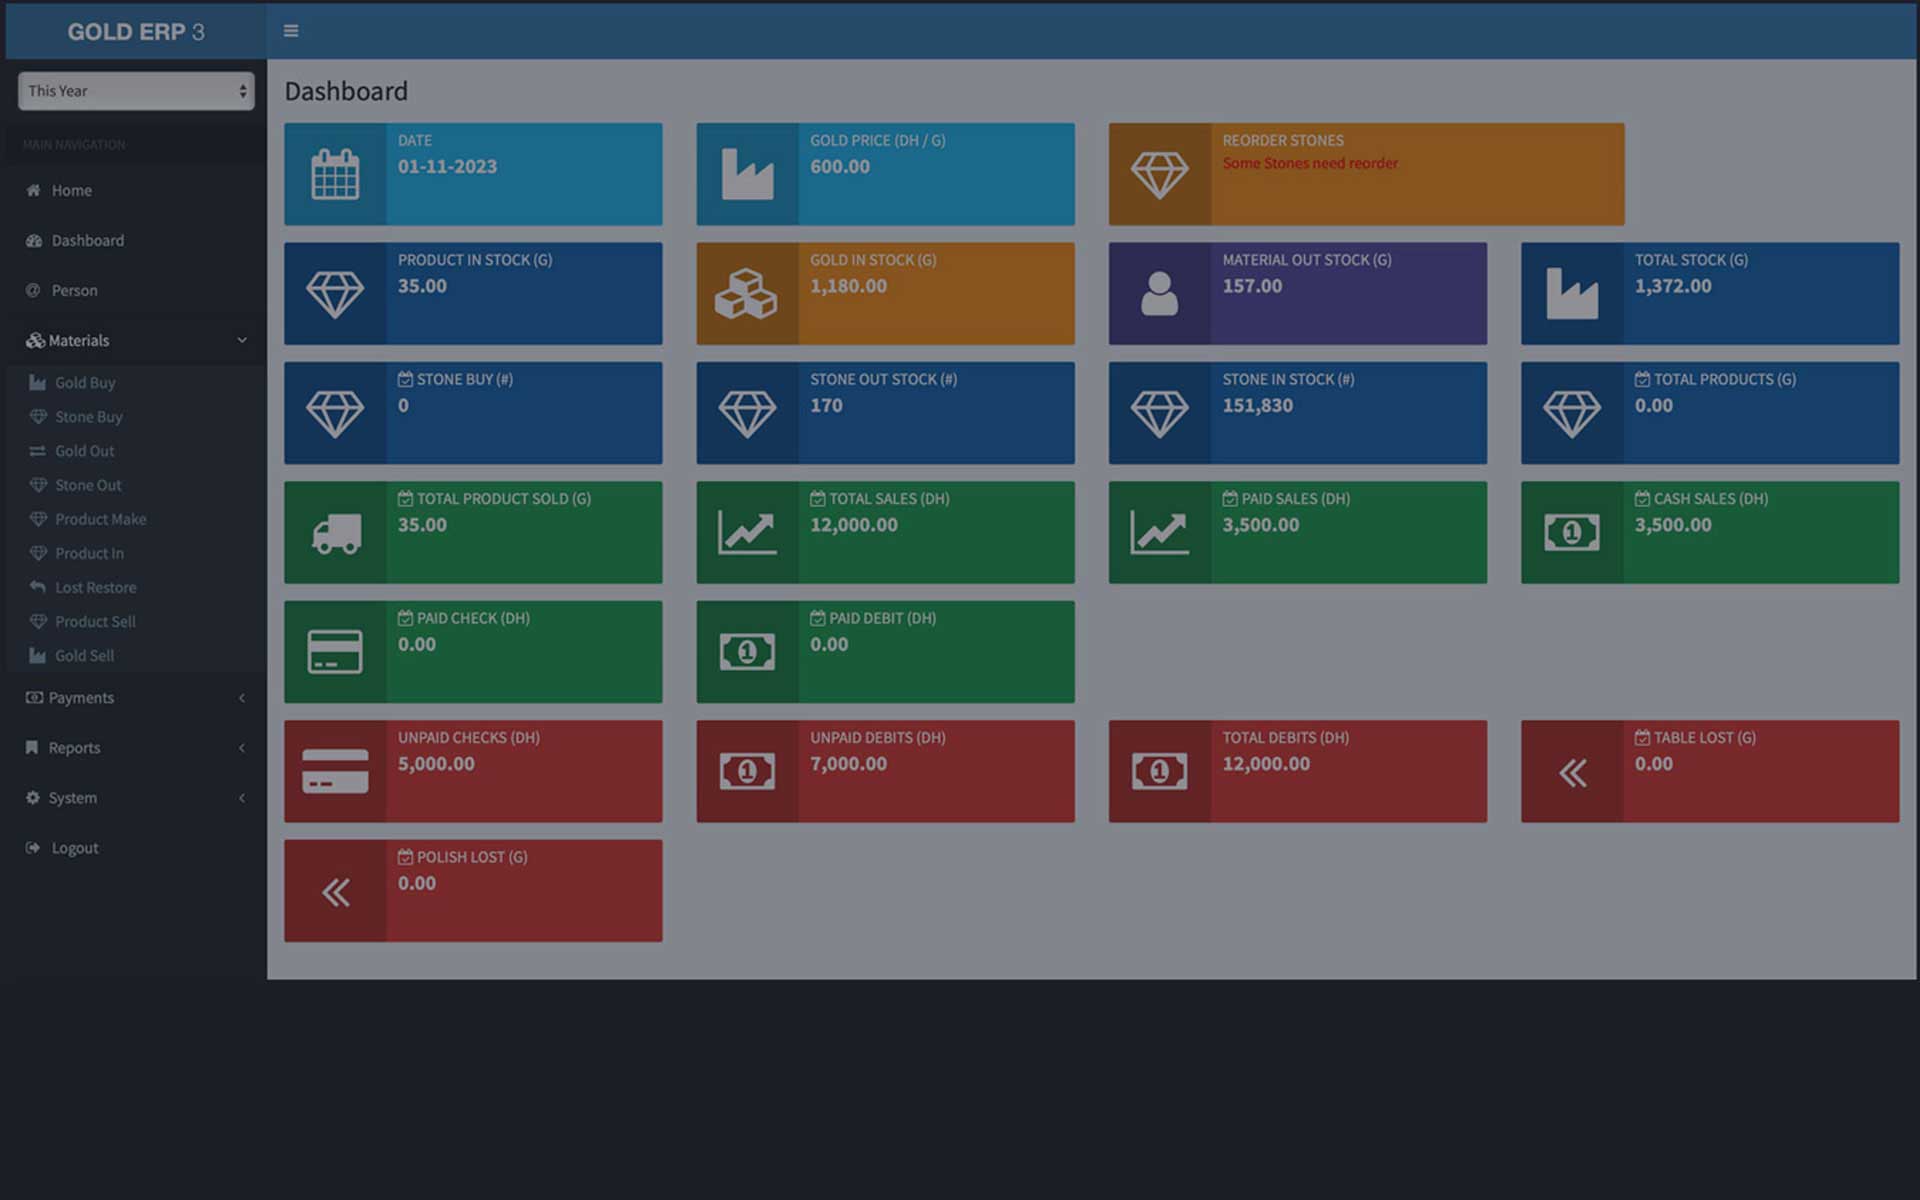Viewport: 1920px width, 1200px height.
Task: Toggle the hamburger sidebar menu icon
Action: tap(291, 31)
